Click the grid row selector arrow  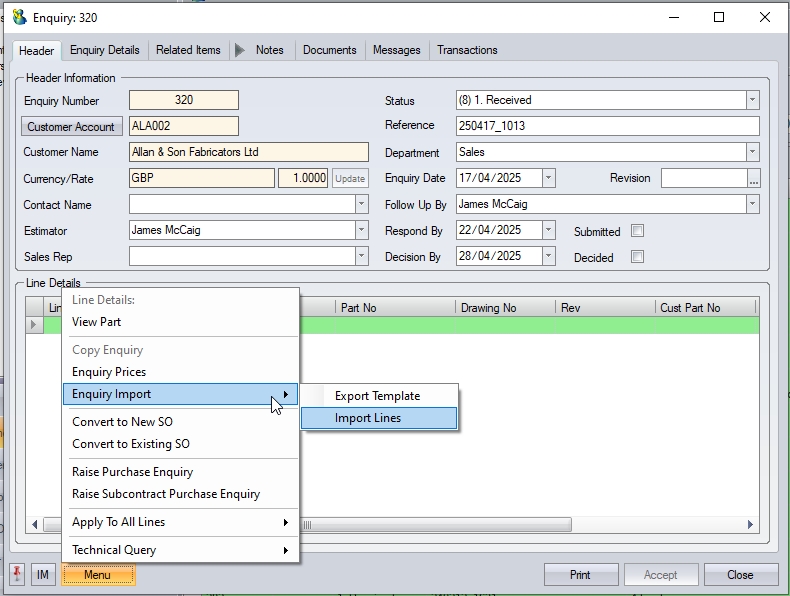(34, 325)
